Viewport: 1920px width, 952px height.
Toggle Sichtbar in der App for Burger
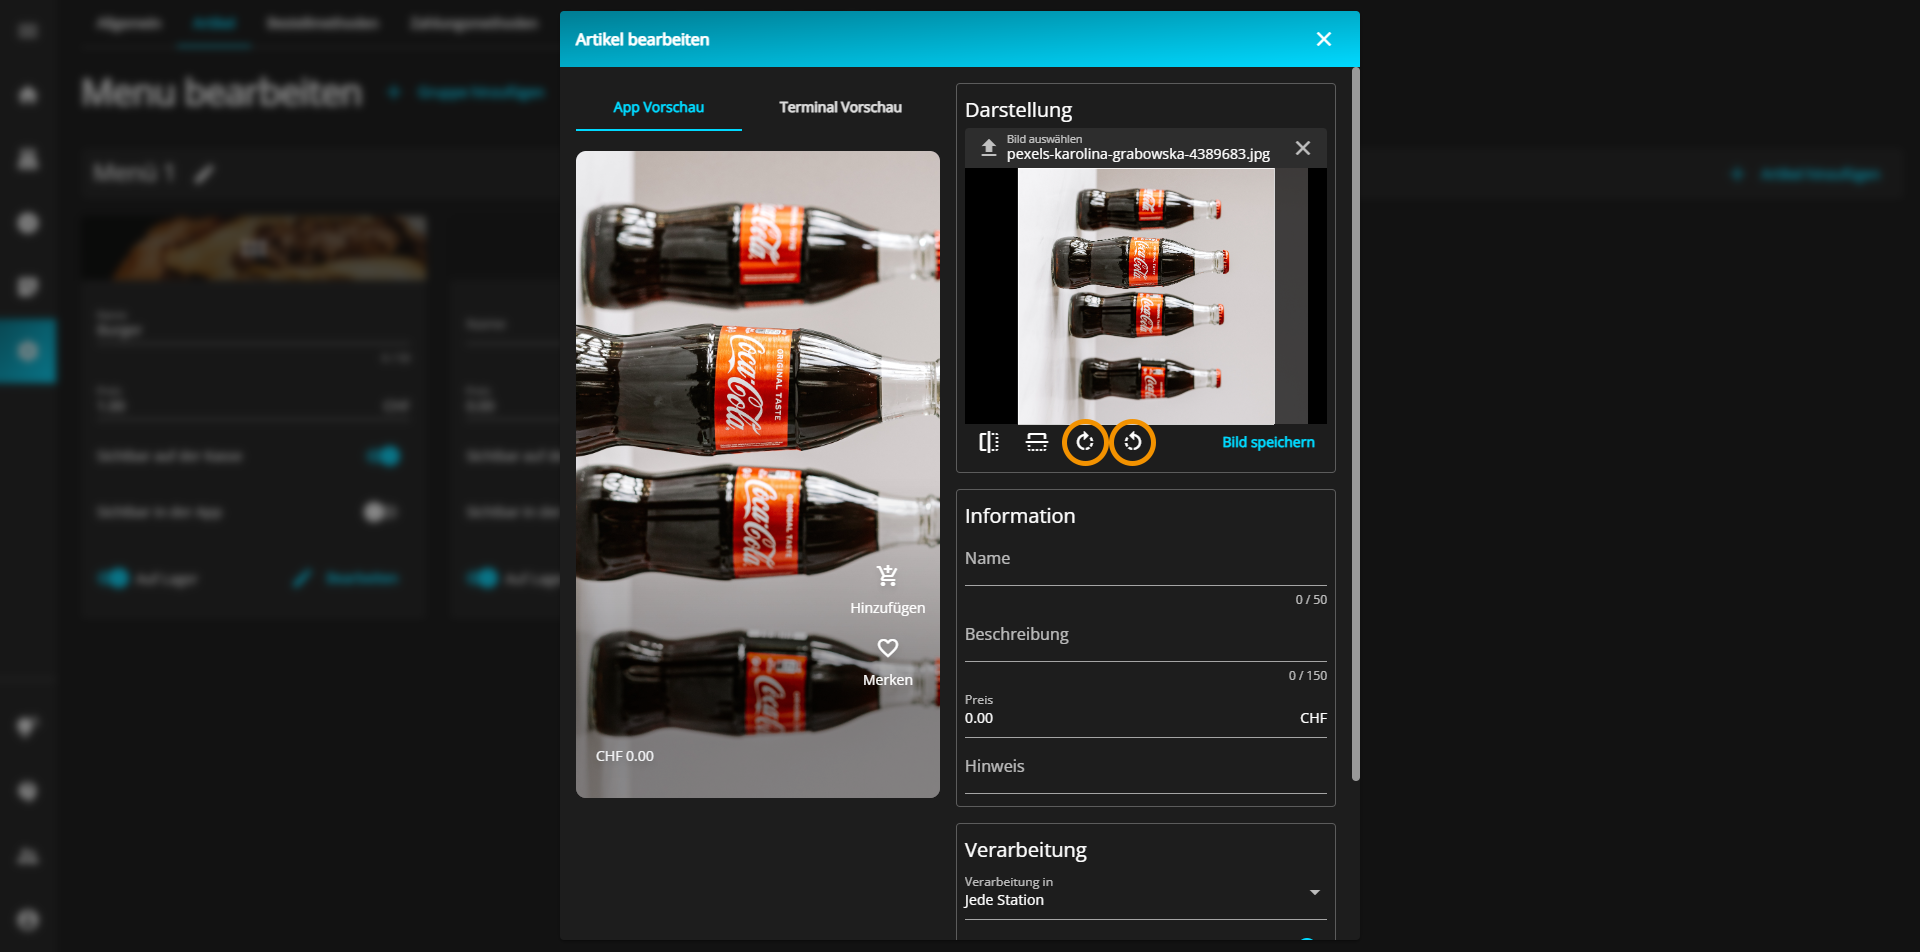[379, 512]
